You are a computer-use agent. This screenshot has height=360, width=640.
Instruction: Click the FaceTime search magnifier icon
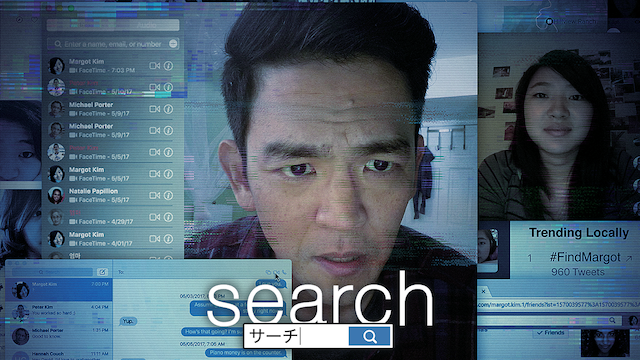[58, 44]
